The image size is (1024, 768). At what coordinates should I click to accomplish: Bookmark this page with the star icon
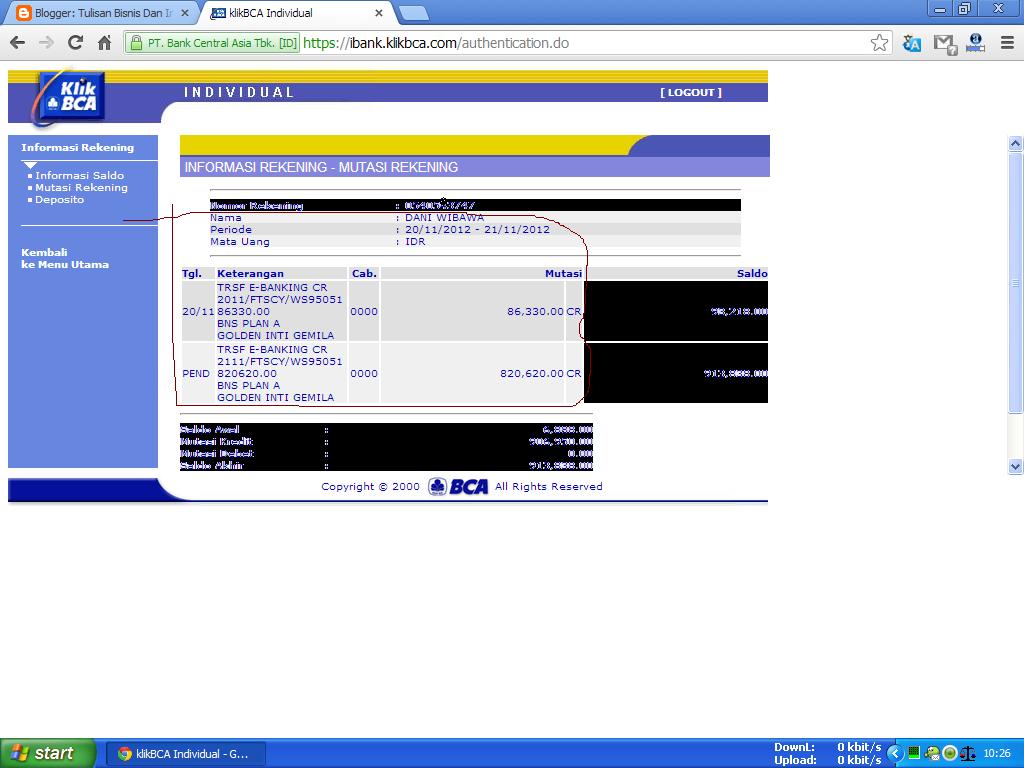click(879, 43)
